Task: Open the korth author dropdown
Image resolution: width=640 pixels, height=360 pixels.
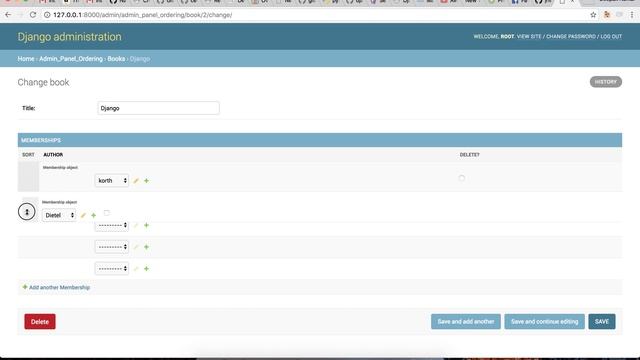Action: coord(112,180)
